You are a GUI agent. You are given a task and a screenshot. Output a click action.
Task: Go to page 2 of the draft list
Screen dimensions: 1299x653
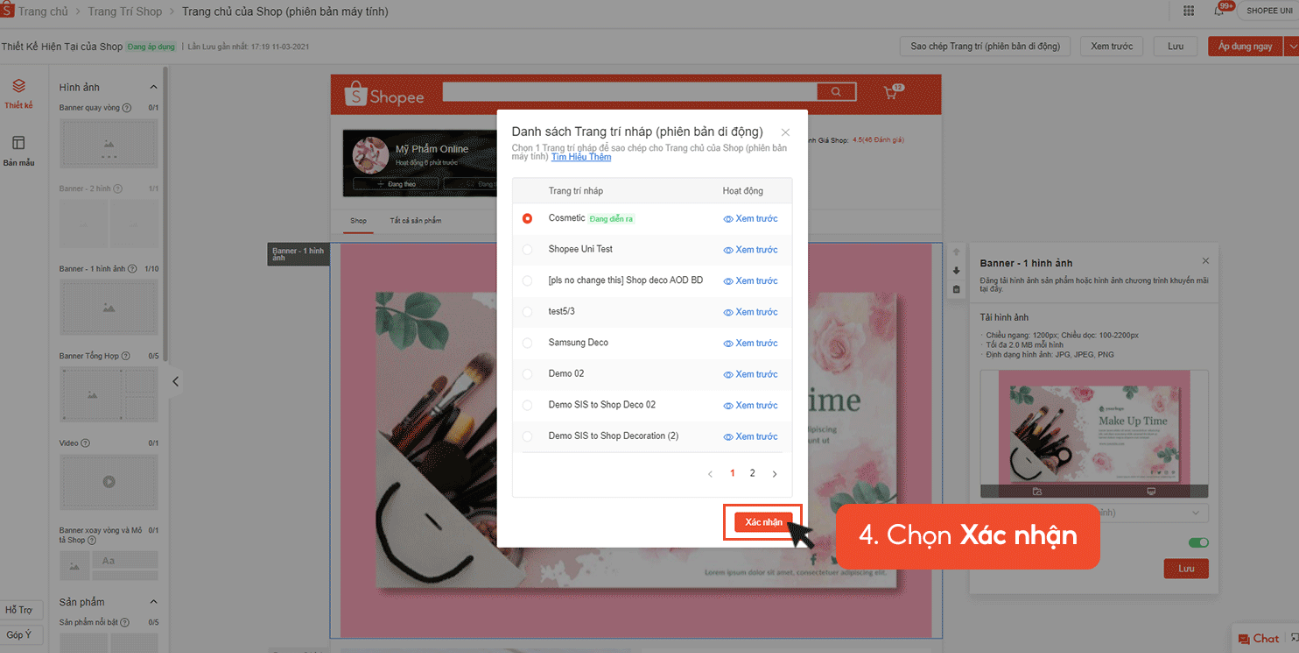[752, 474]
